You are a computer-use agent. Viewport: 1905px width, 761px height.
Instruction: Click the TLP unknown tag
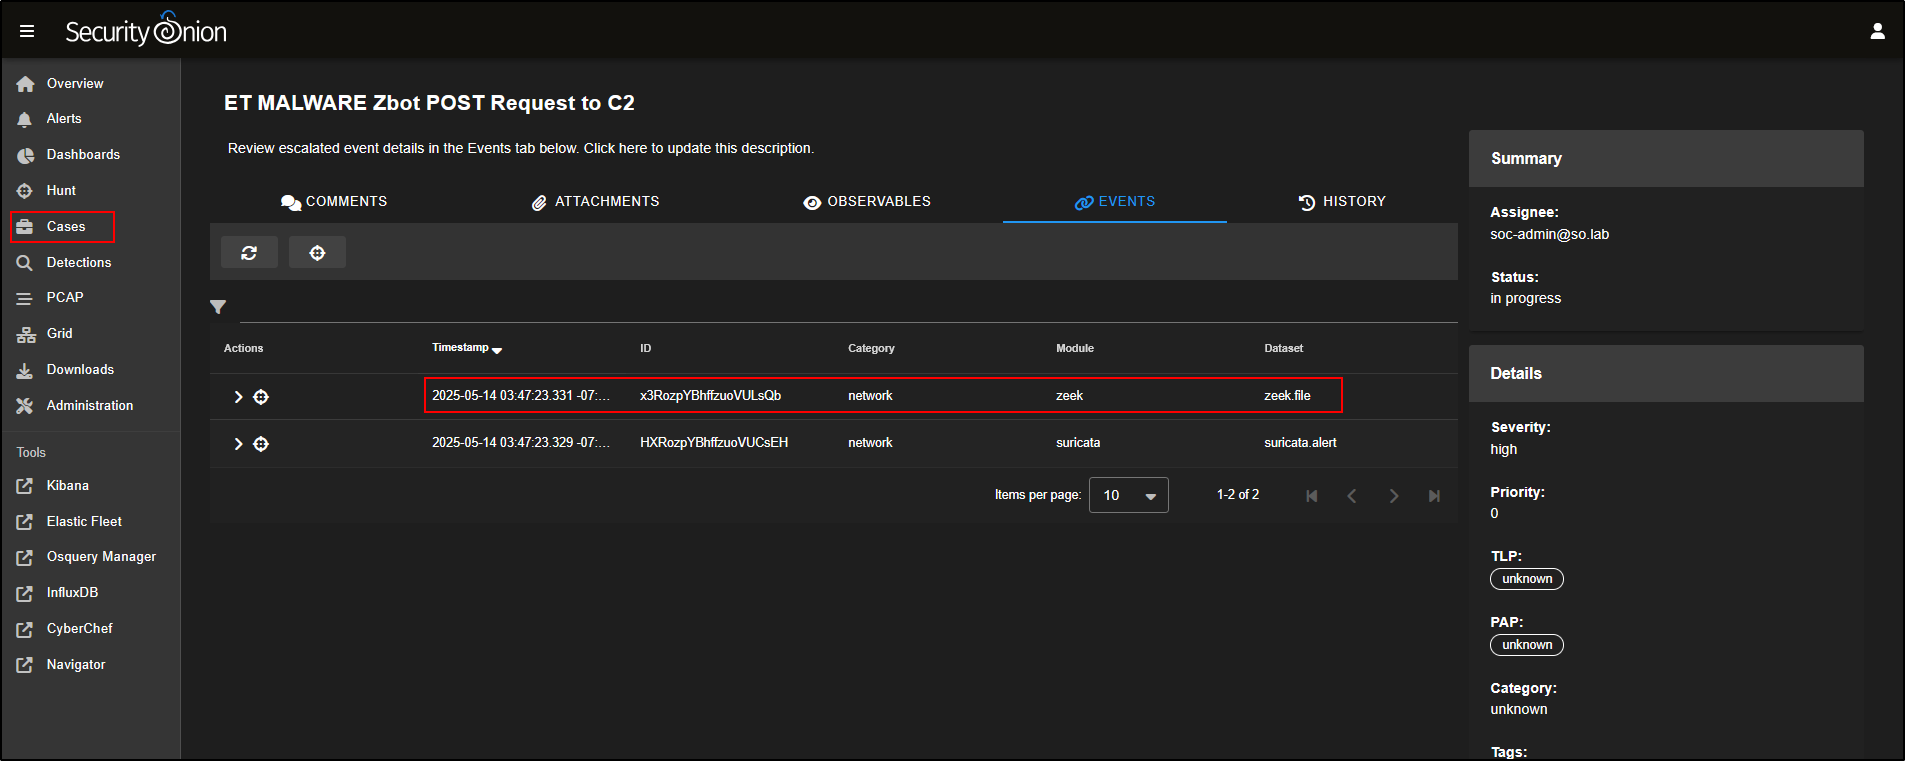coord(1526,579)
